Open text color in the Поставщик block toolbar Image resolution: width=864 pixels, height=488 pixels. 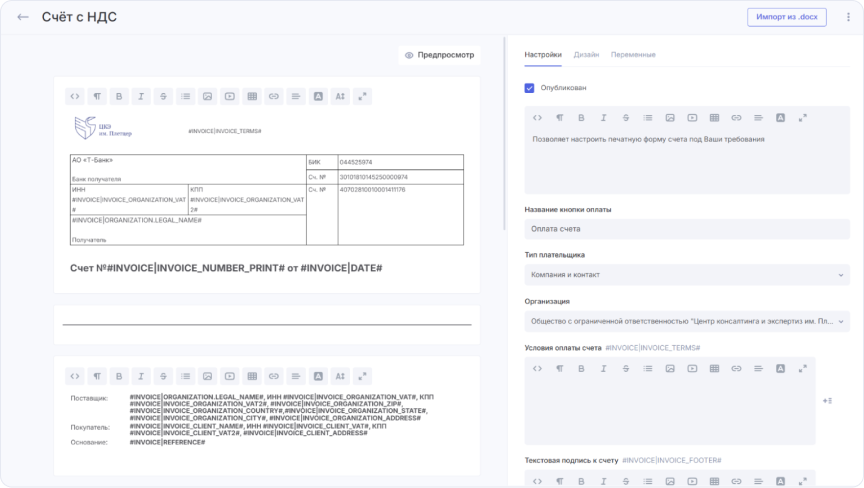pyautogui.click(x=318, y=376)
